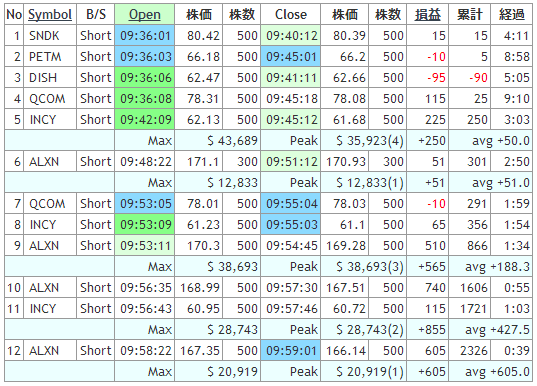The height and width of the screenshot is (386, 537).
Task: Click the avg +51.0 summary cell
Action: tap(491, 183)
